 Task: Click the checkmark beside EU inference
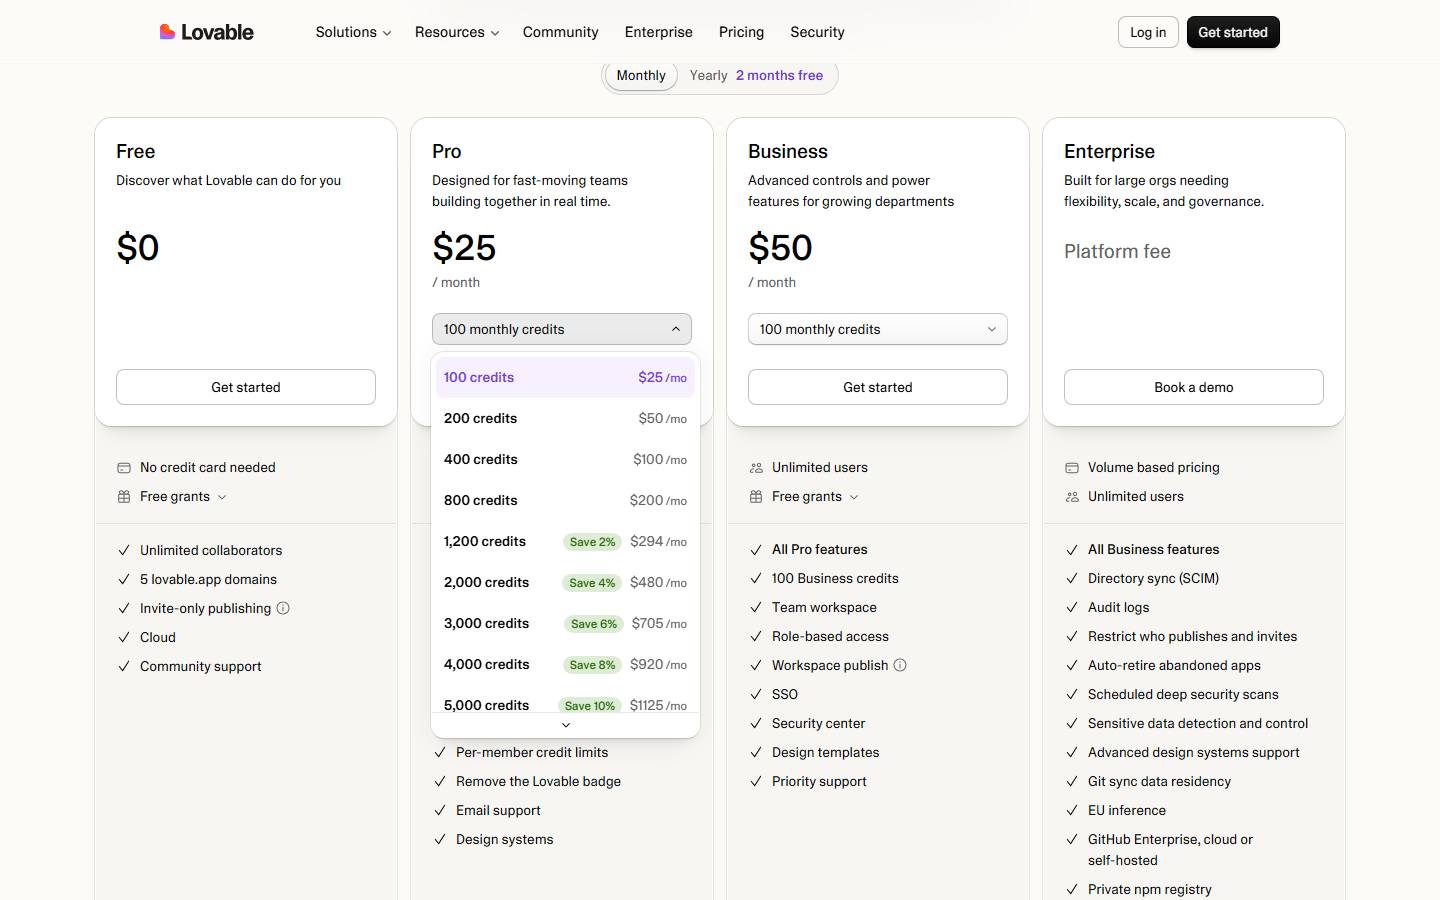click(1072, 810)
